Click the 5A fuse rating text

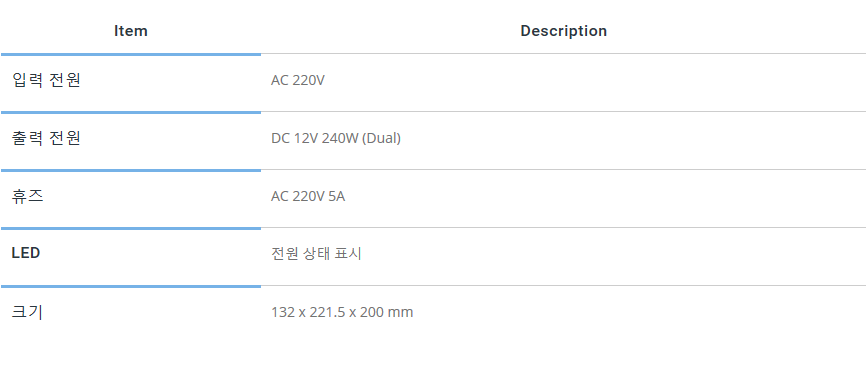click(x=337, y=197)
